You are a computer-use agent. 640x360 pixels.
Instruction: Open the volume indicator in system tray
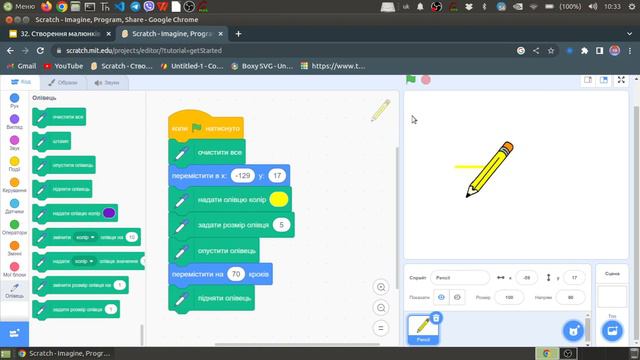click(x=593, y=7)
